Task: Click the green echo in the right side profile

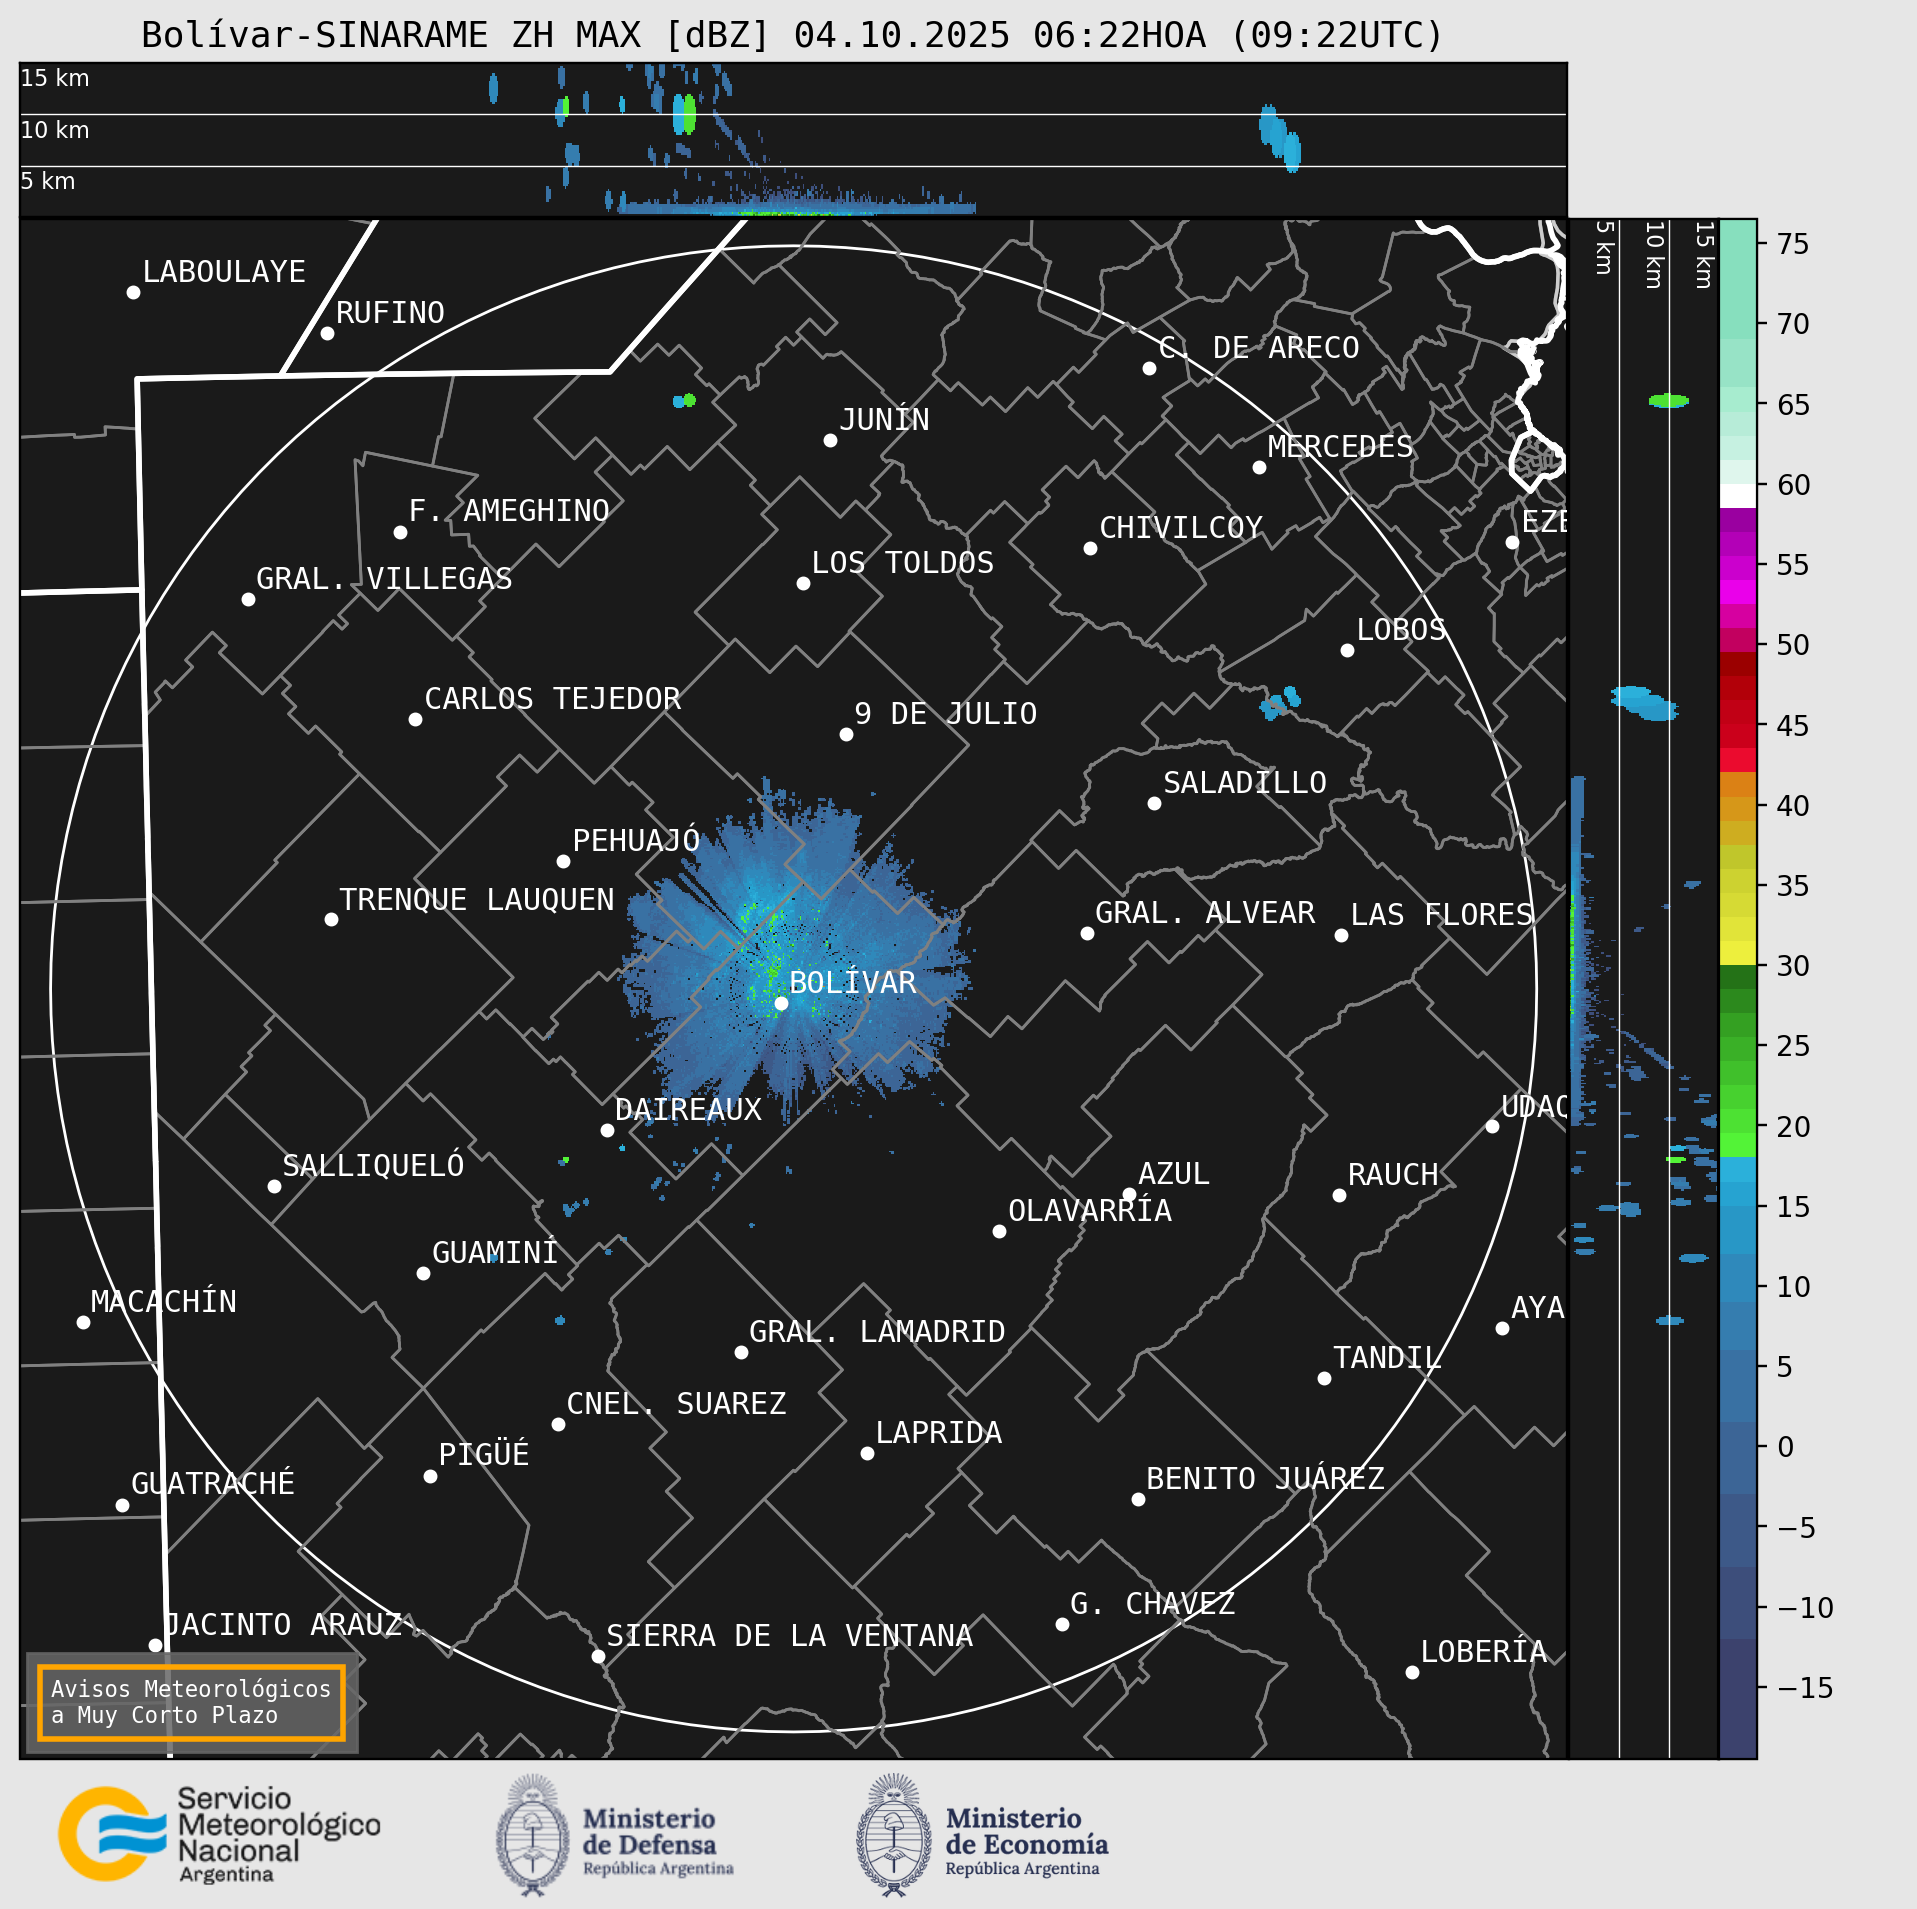Action: [x=1668, y=401]
